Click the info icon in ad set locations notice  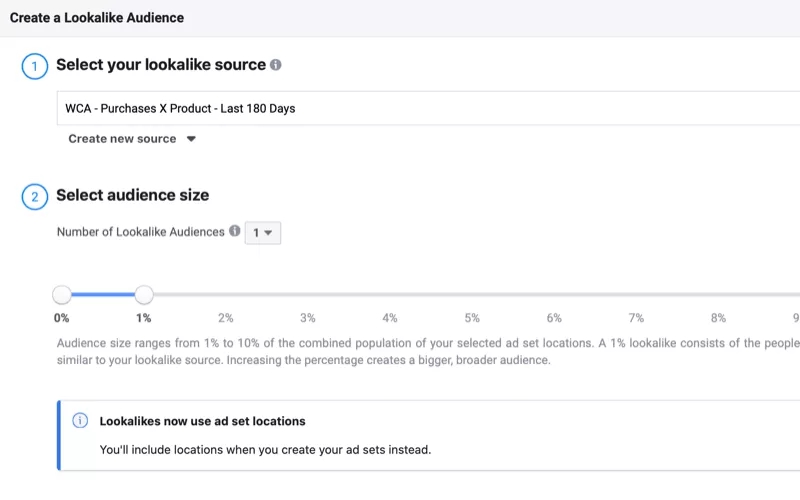[80, 420]
